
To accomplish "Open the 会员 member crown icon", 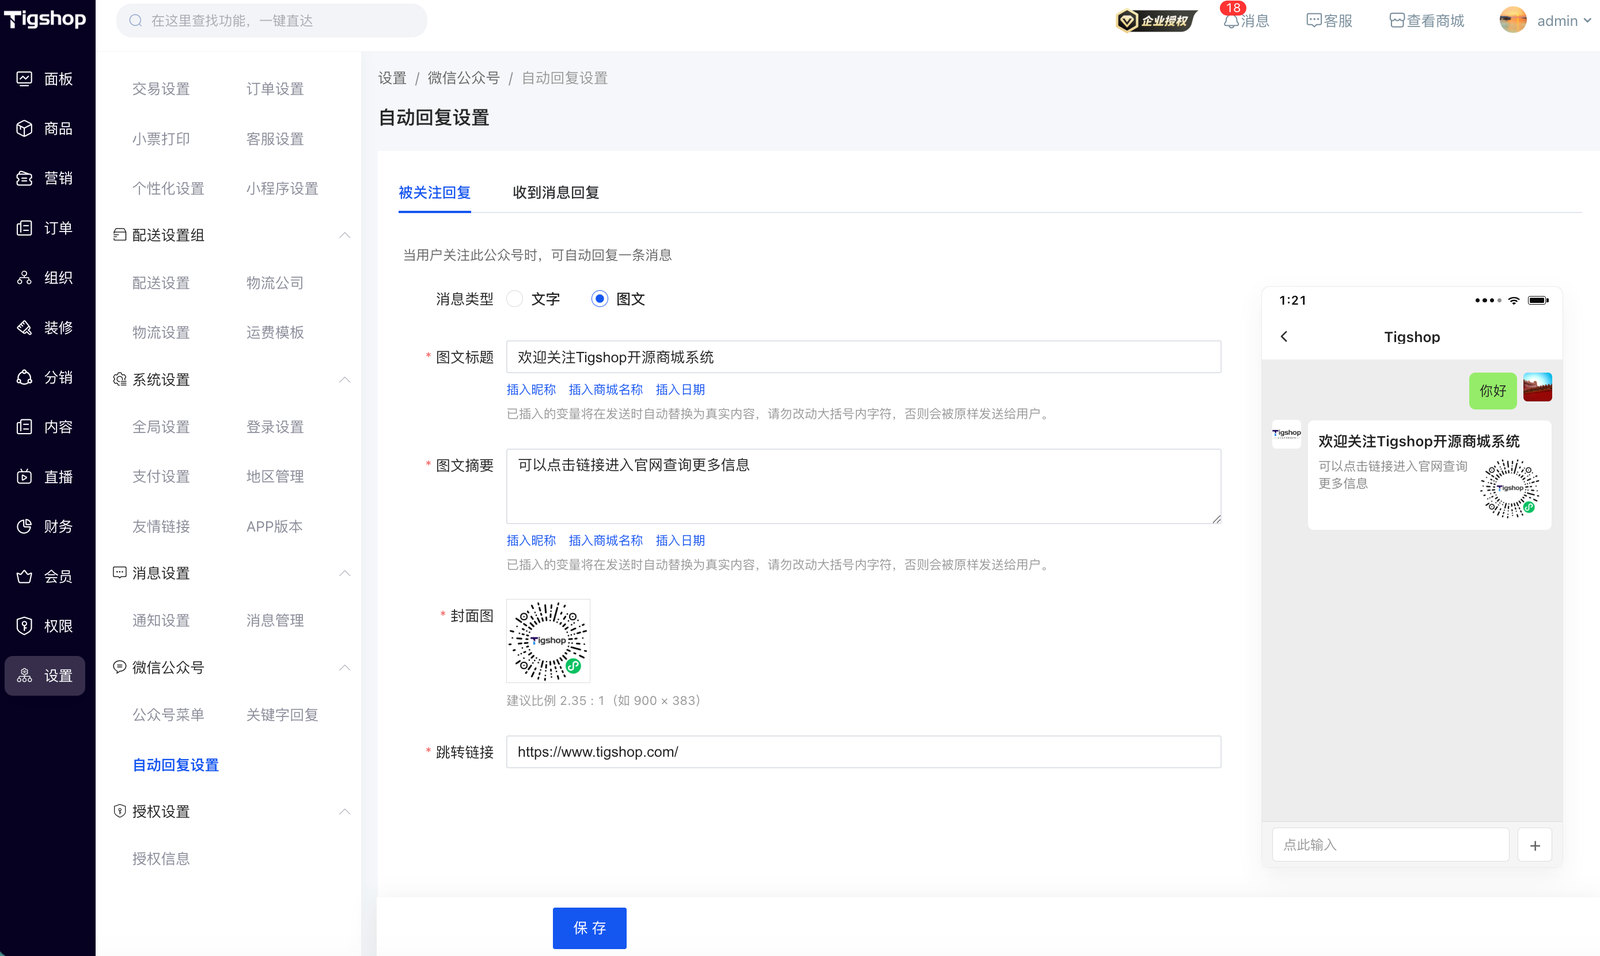I will 25,577.
